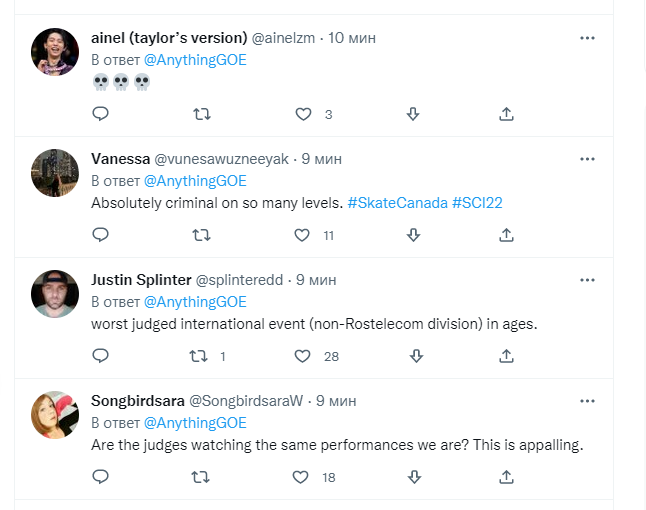Go to Songbirdsara's profile by name

(136, 401)
